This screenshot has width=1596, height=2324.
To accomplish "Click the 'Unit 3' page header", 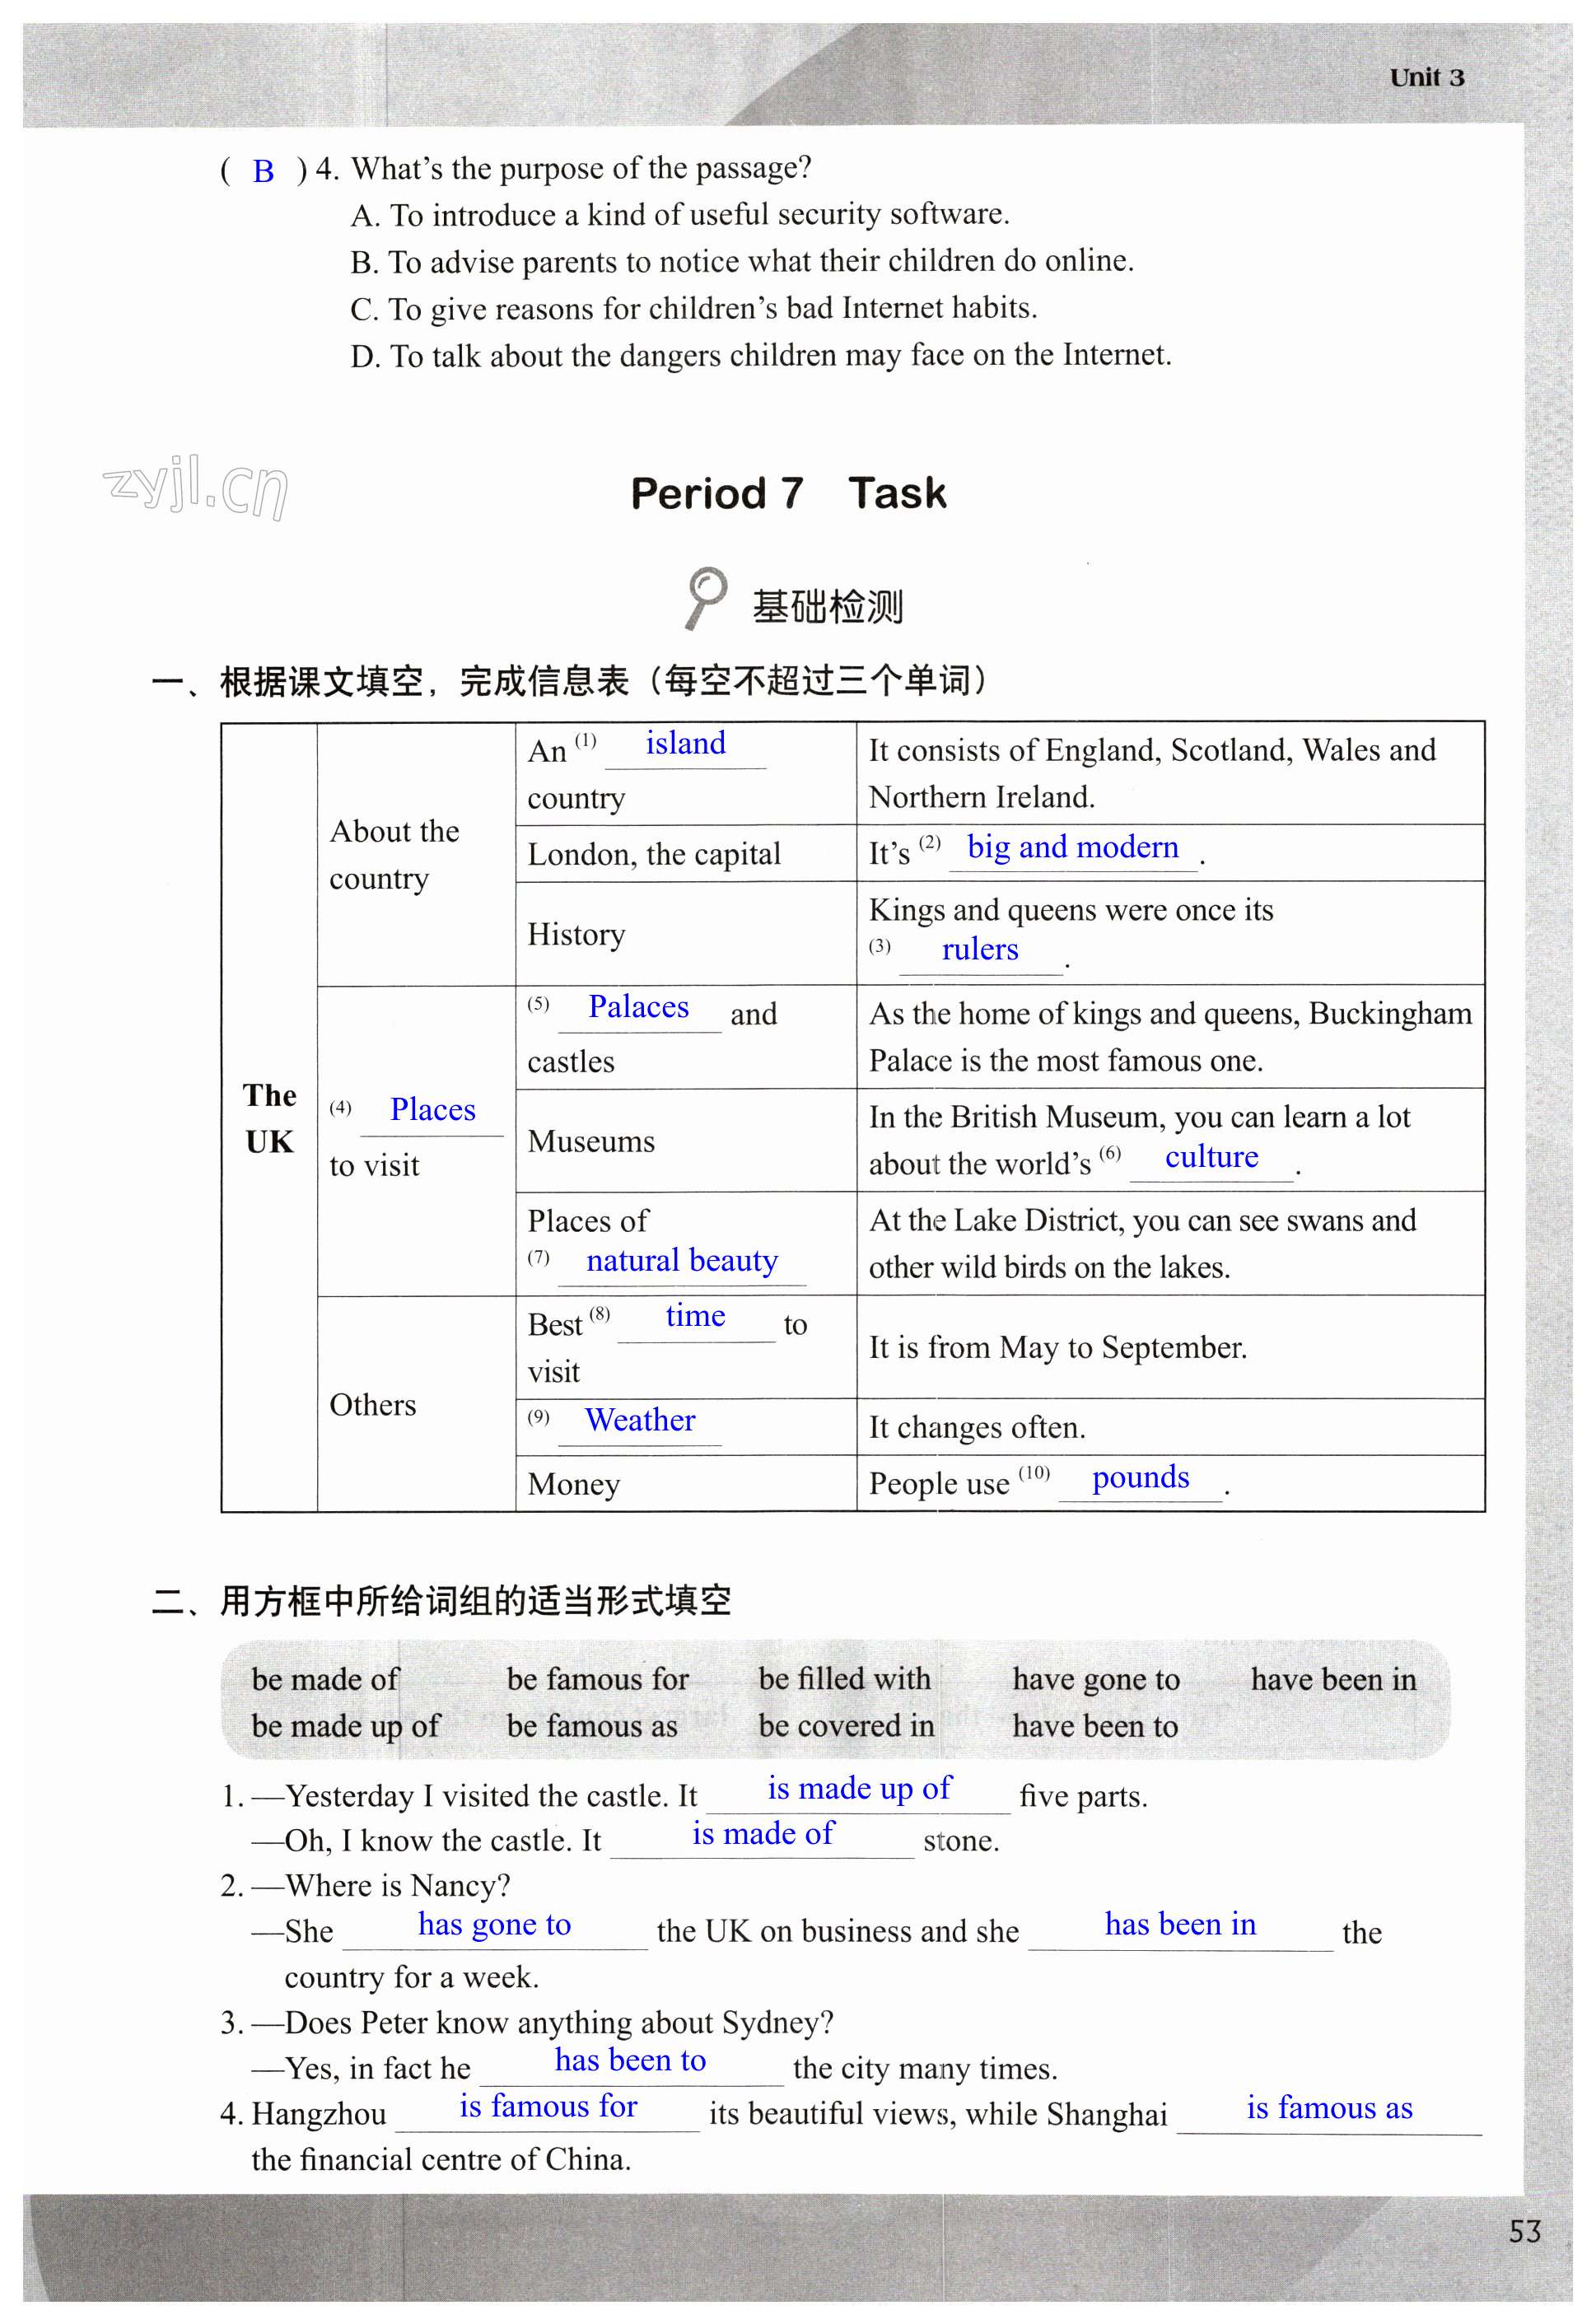I will [x=1427, y=77].
